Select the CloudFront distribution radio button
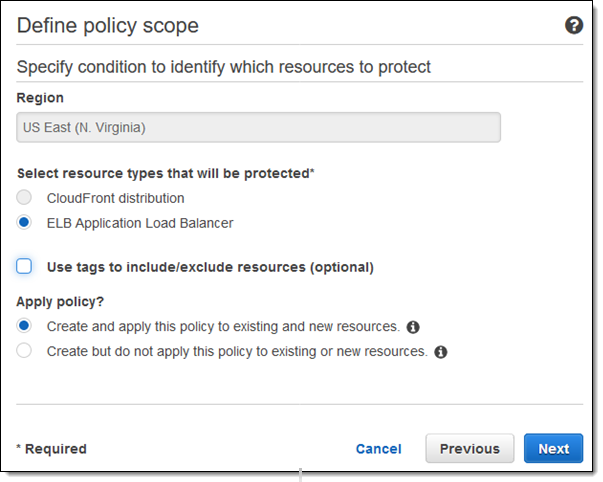603x482 pixels. coord(25,198)
